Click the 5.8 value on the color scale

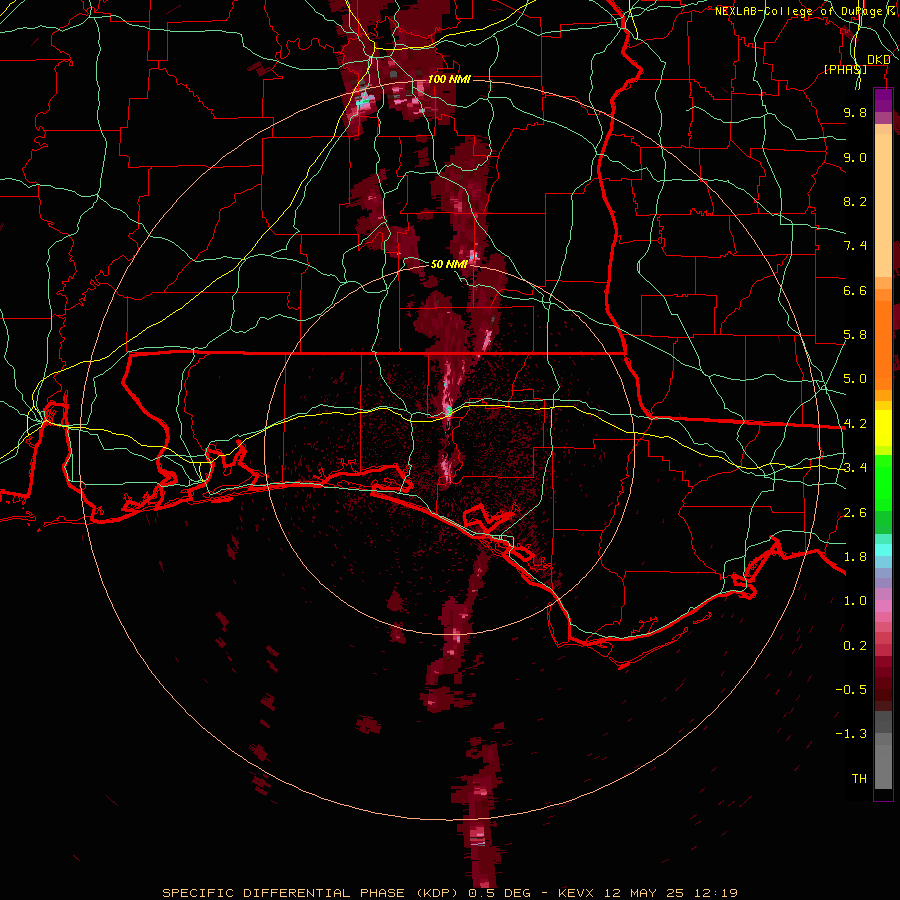[x=855, y=335]
